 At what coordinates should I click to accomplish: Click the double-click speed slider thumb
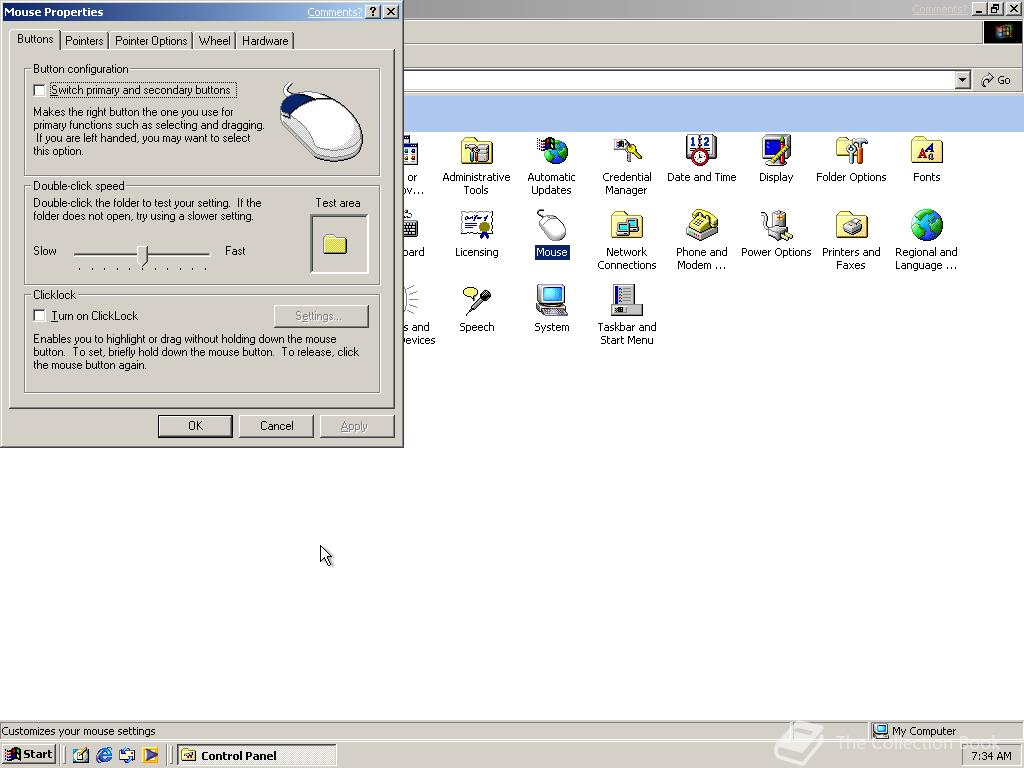pyautogui.click(x=142, y=255)
